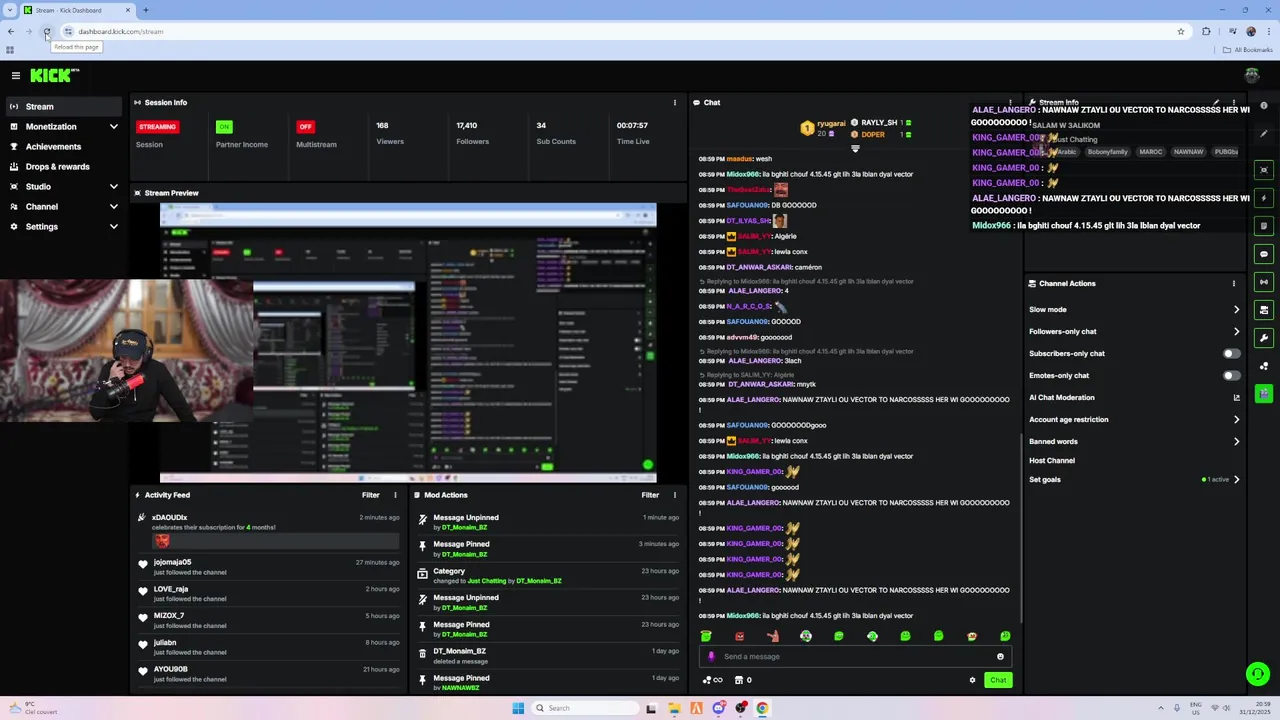1280x720 pixels.
Task: Open the hamburger sidebar menu
Action: 16,75
